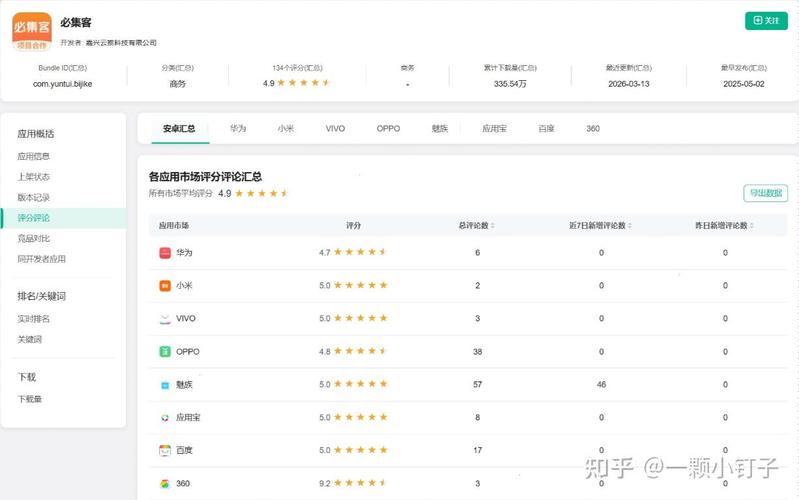Switch to the VIVO tab
The height and width of the screenshot is (500, 799).
(x=335, y=128)
